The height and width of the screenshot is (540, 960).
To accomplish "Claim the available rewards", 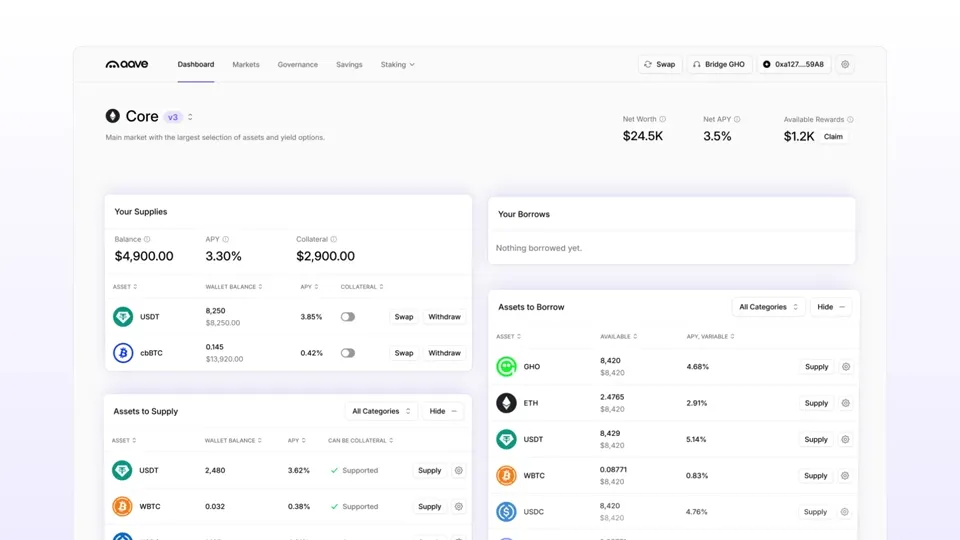I will pos(833,137).
